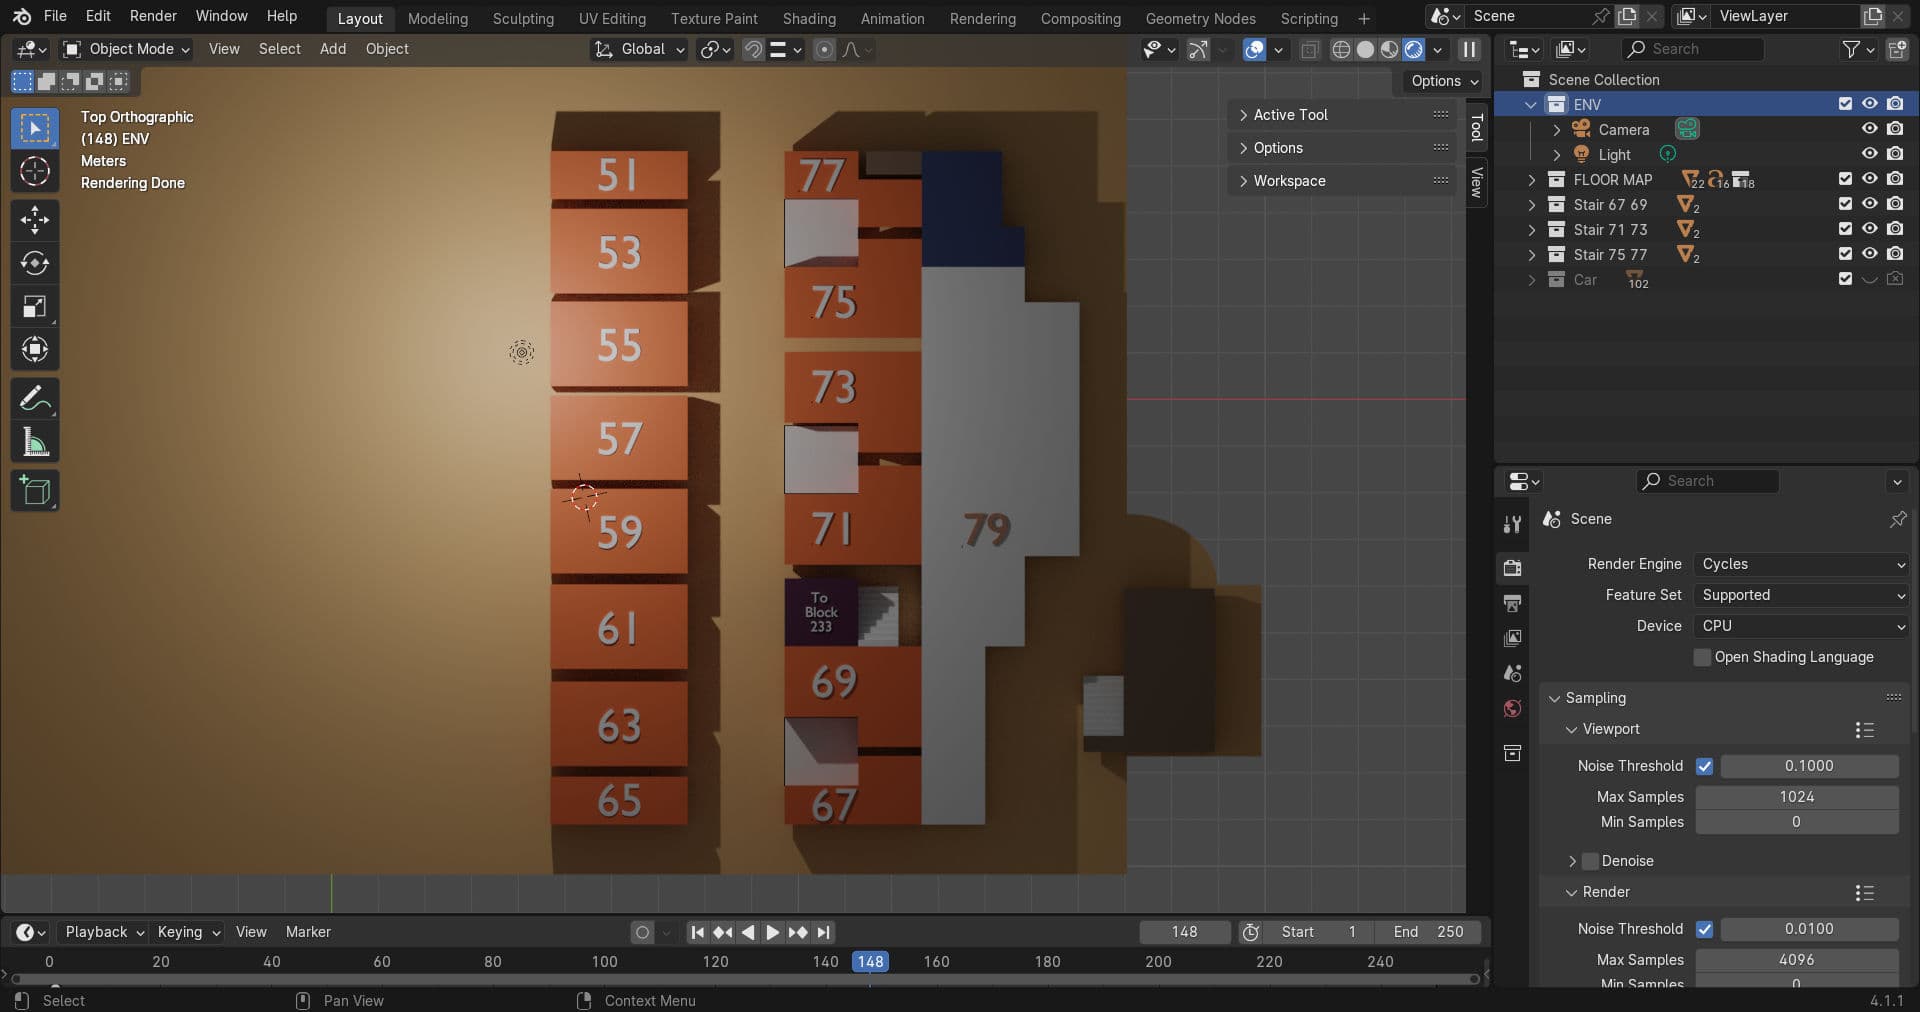This screenshot has height=1012, width=1920.
Task: Switch to rendered viewport shading
Action: (x=1413, y=49)
